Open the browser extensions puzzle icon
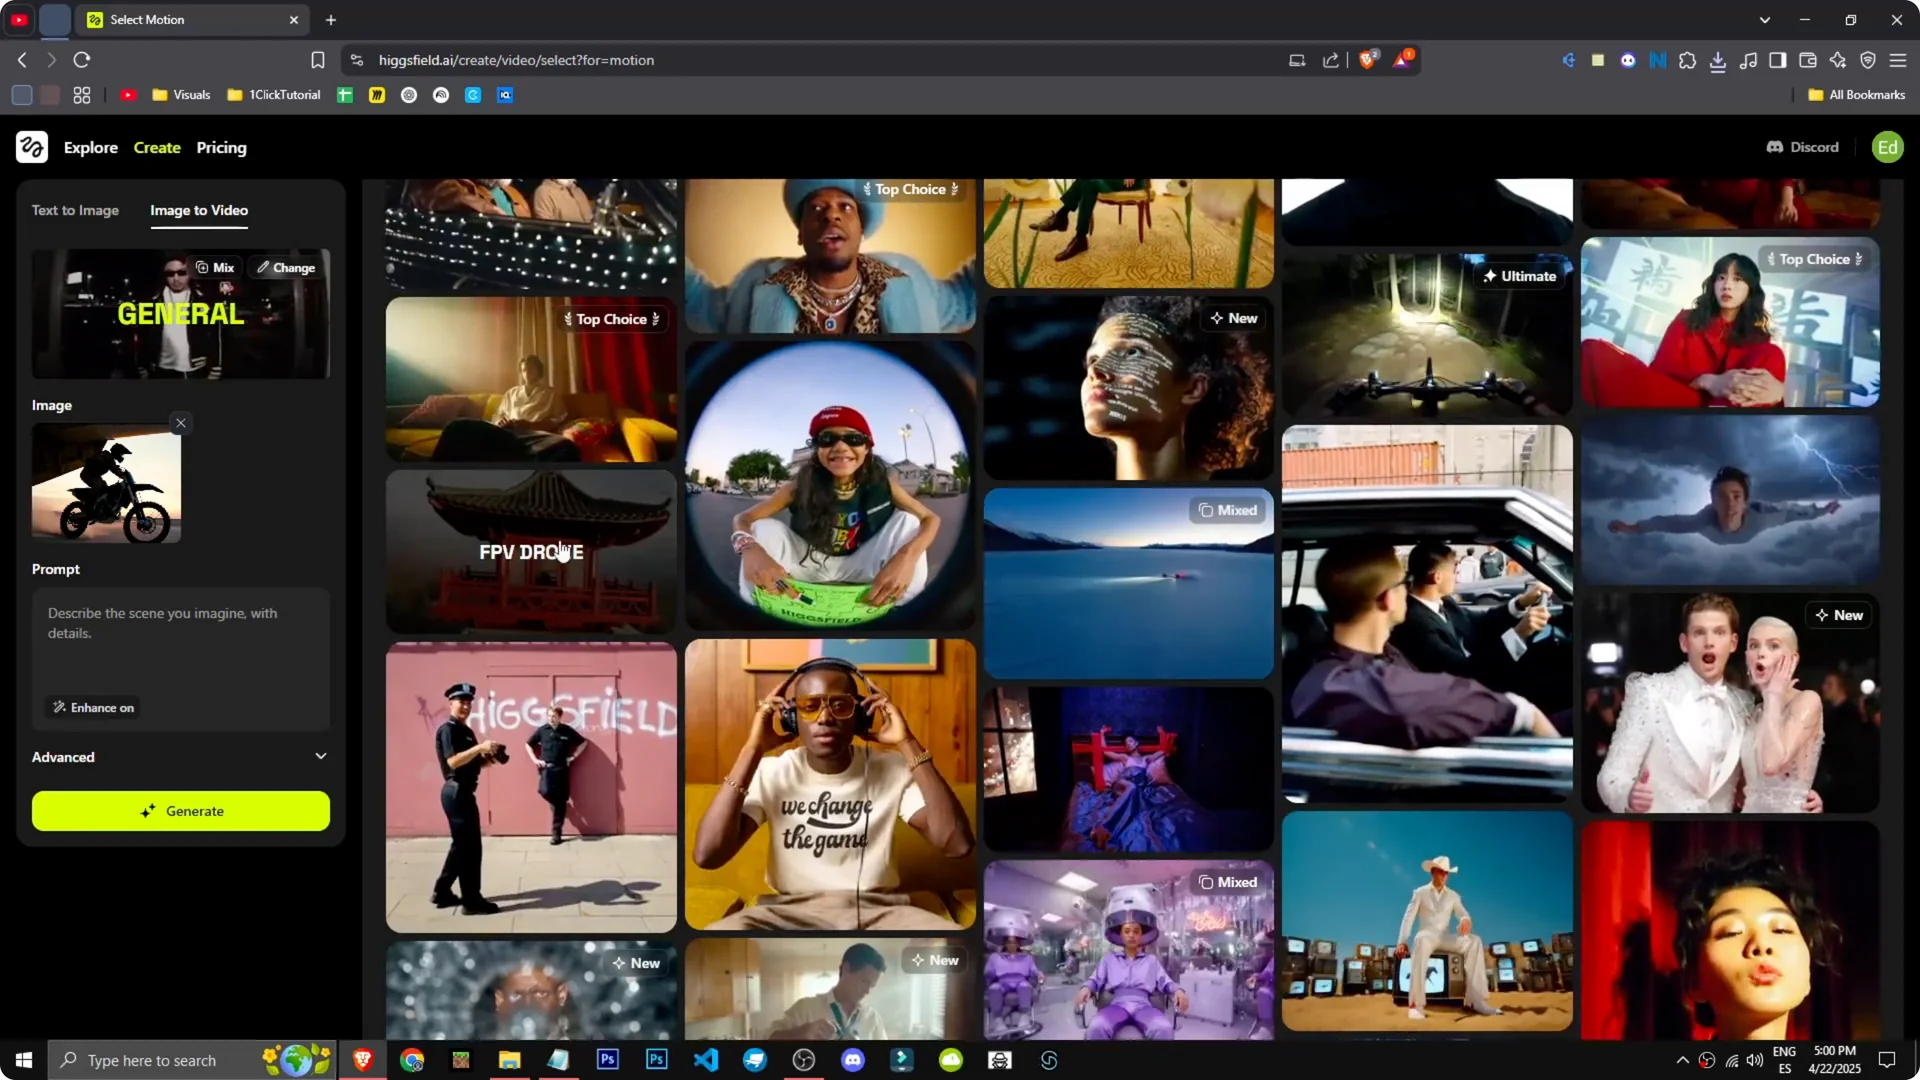The height and width of the screenshot is (1080, 1920). coord(1687,60)
